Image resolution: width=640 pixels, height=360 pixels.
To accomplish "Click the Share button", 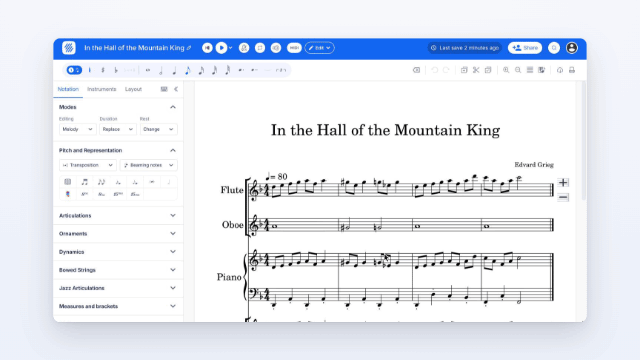I will point(525,48).
